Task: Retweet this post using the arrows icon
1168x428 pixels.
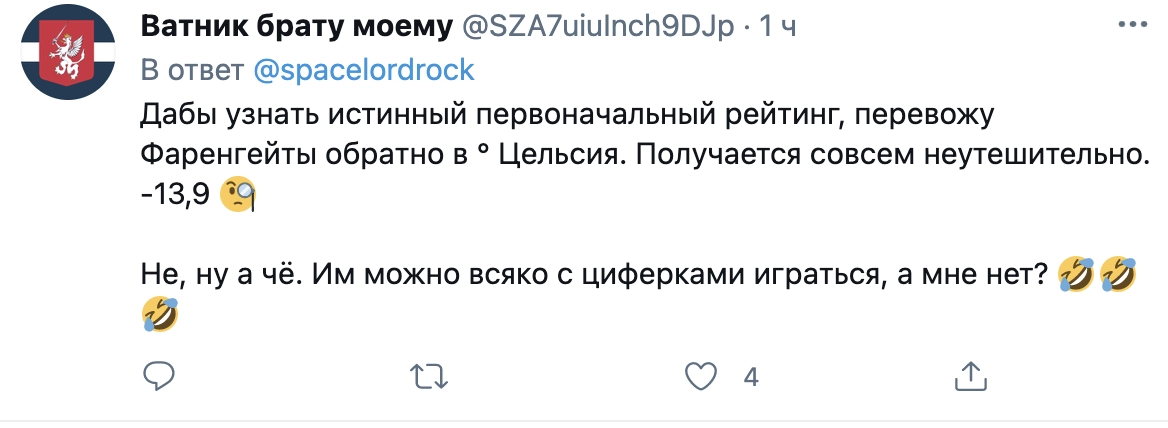Action: coord(429,376)
